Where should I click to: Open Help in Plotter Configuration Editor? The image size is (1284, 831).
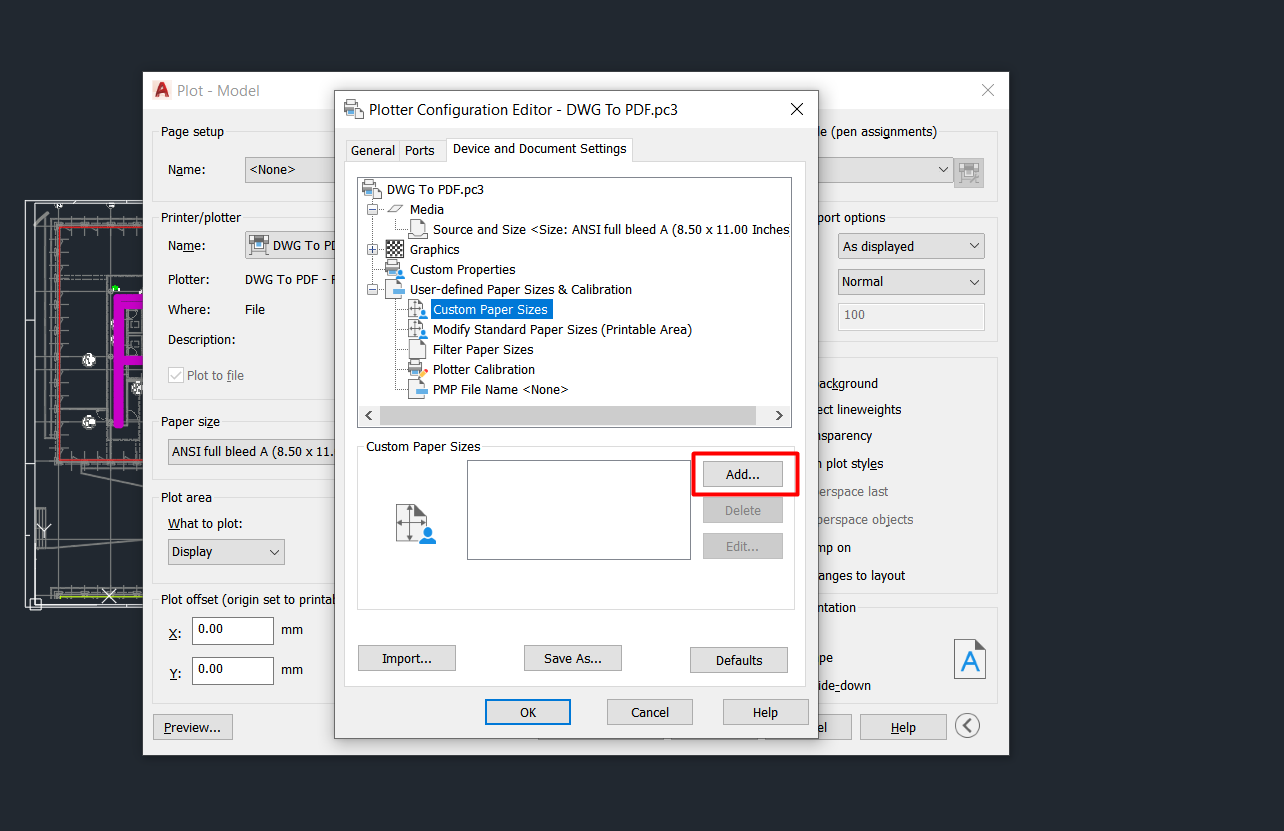pos(765,712)
